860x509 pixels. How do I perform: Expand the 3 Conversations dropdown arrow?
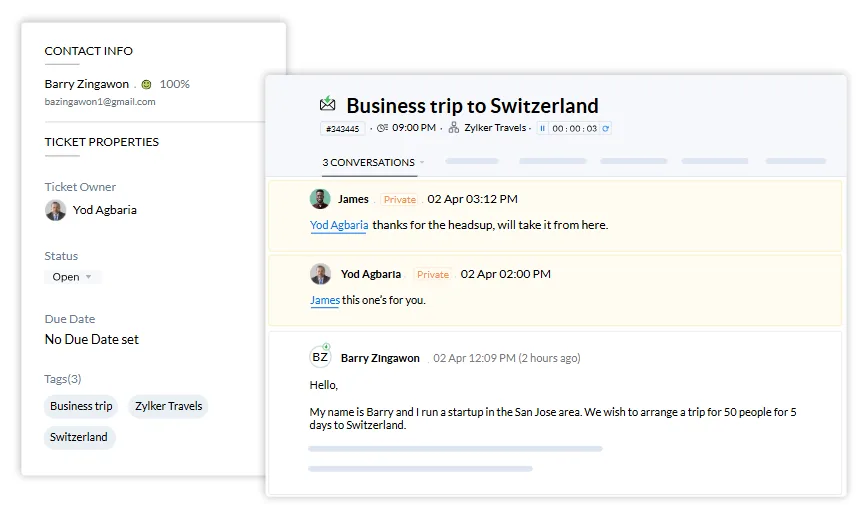422,162
